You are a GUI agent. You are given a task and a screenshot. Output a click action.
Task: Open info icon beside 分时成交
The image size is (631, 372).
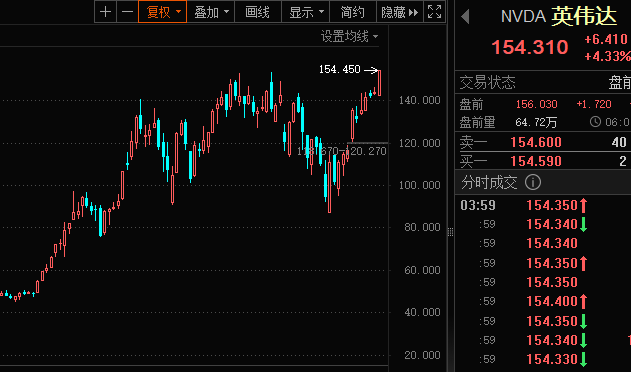point(533,182)
